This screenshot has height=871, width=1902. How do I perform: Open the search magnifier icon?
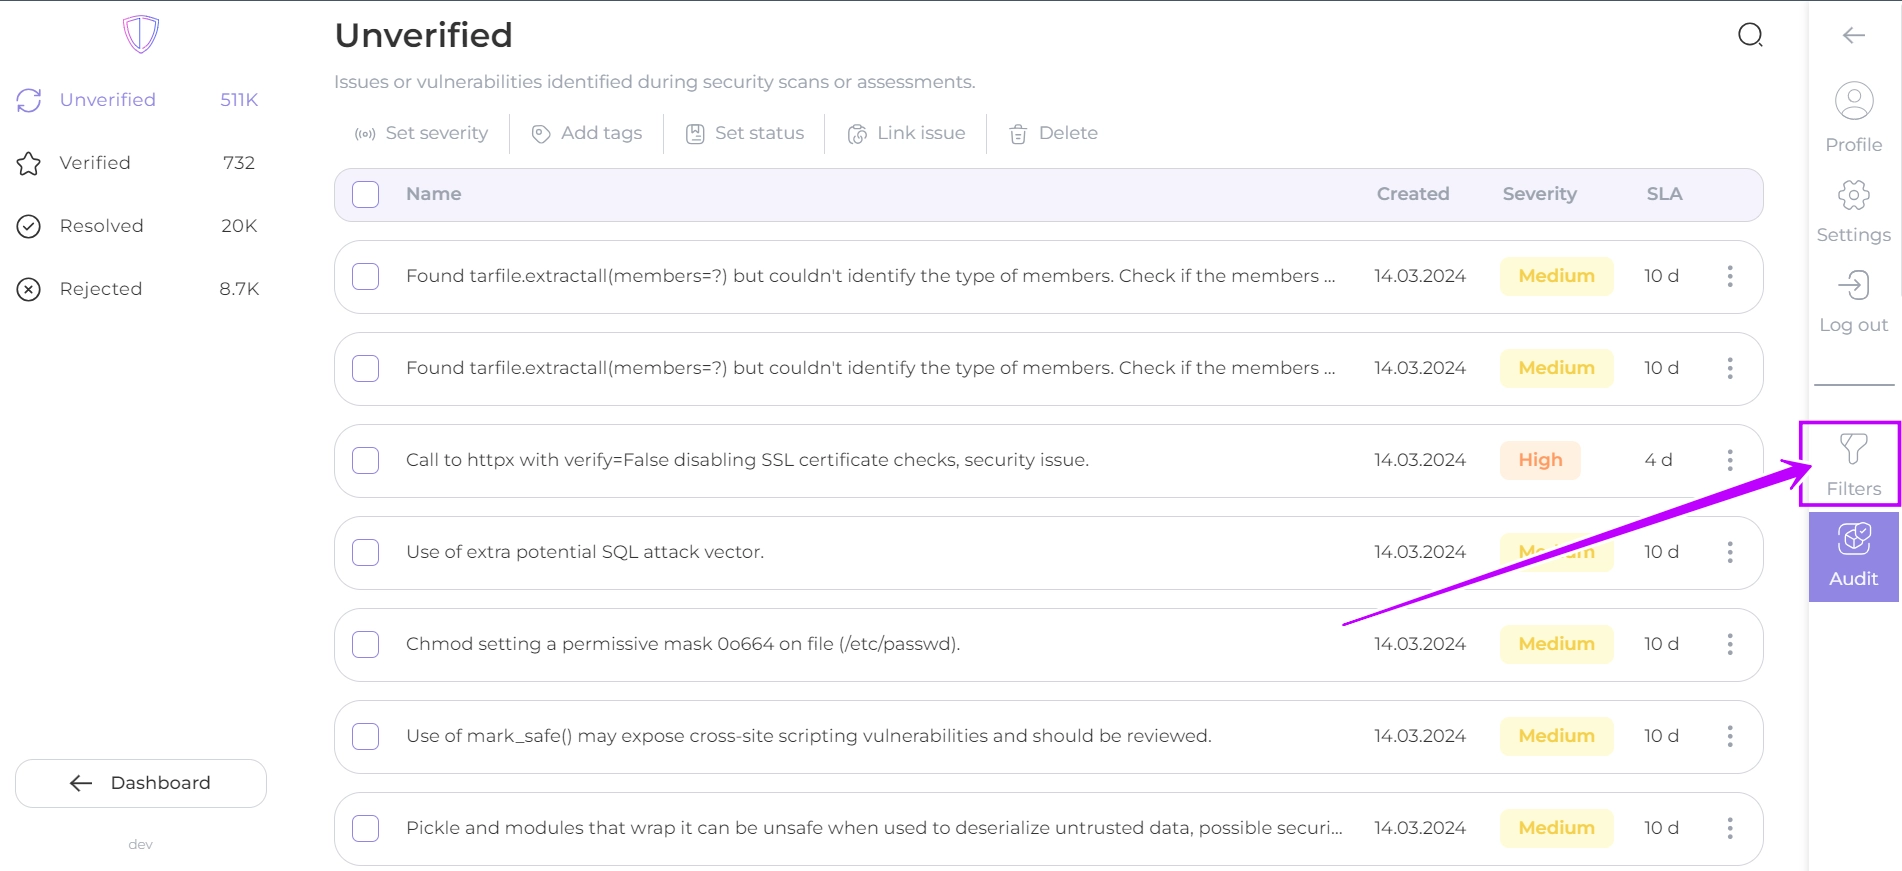coord(1750,36)
